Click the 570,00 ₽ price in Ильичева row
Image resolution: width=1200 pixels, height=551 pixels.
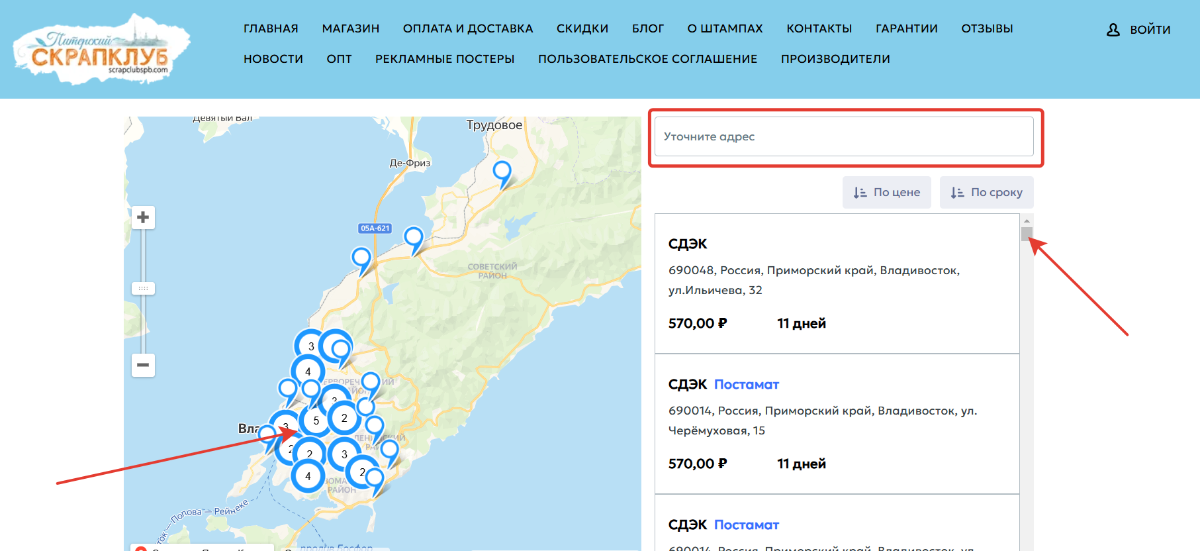tap(697, 323)
